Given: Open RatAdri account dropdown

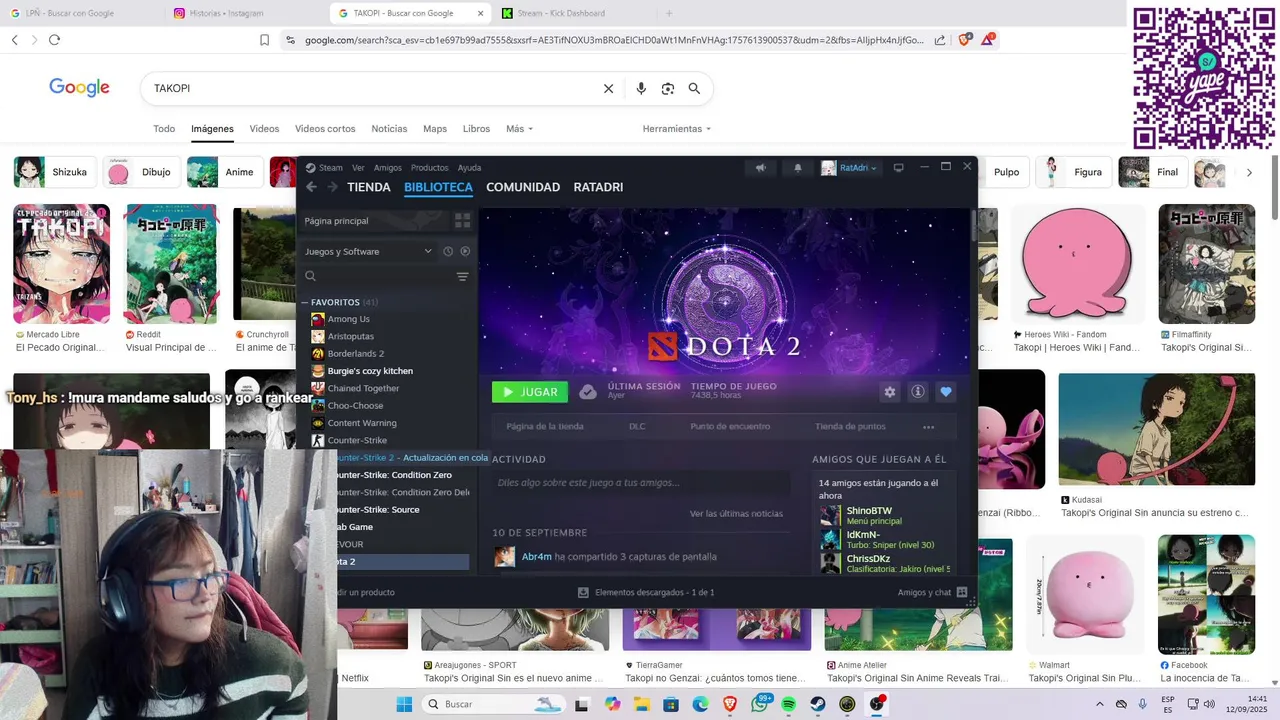Looking at the screenshot, I should pyautogui.click(x=849, y=168).
